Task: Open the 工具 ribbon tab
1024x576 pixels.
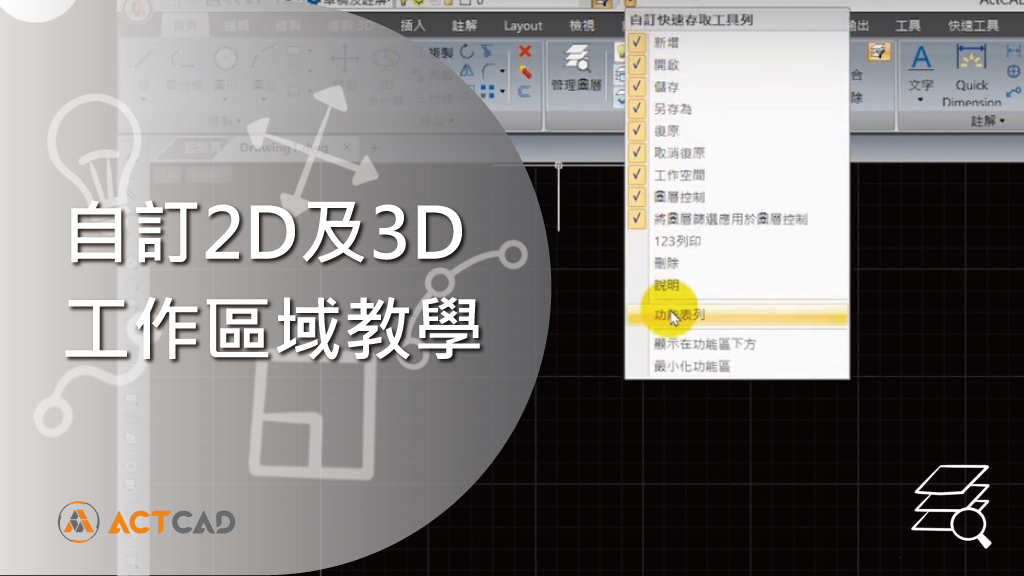Action: (907, 25)
